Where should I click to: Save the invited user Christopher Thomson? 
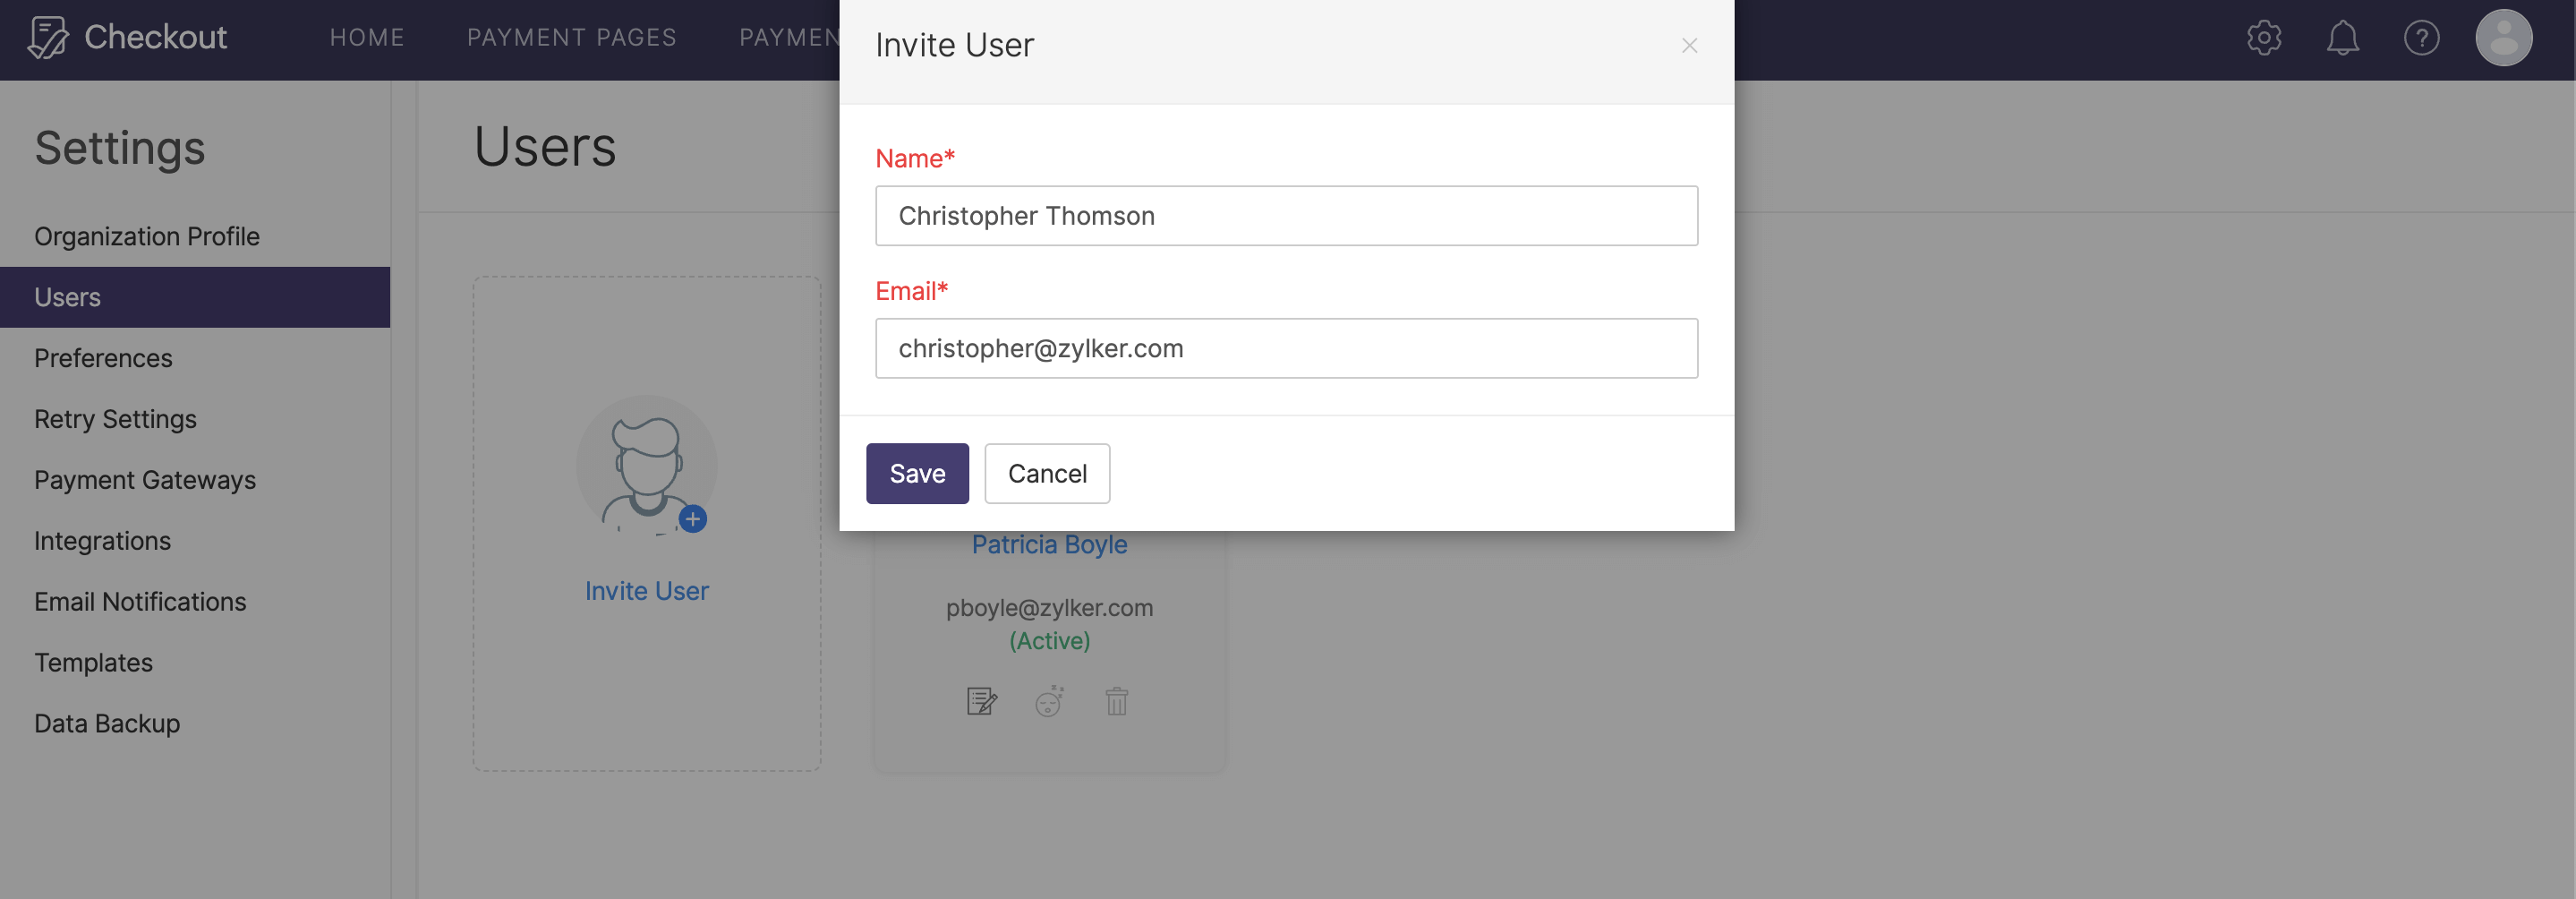tap(917, 473)
